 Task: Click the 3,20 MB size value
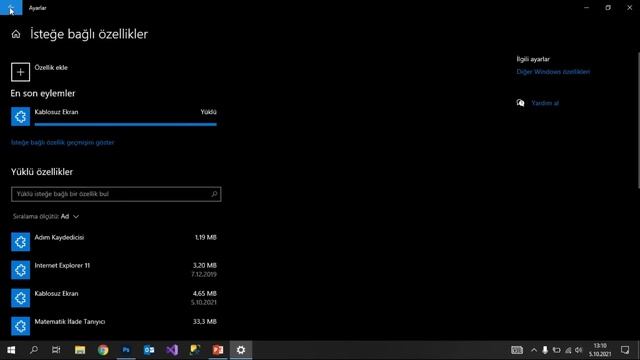[x=205, y=266]
